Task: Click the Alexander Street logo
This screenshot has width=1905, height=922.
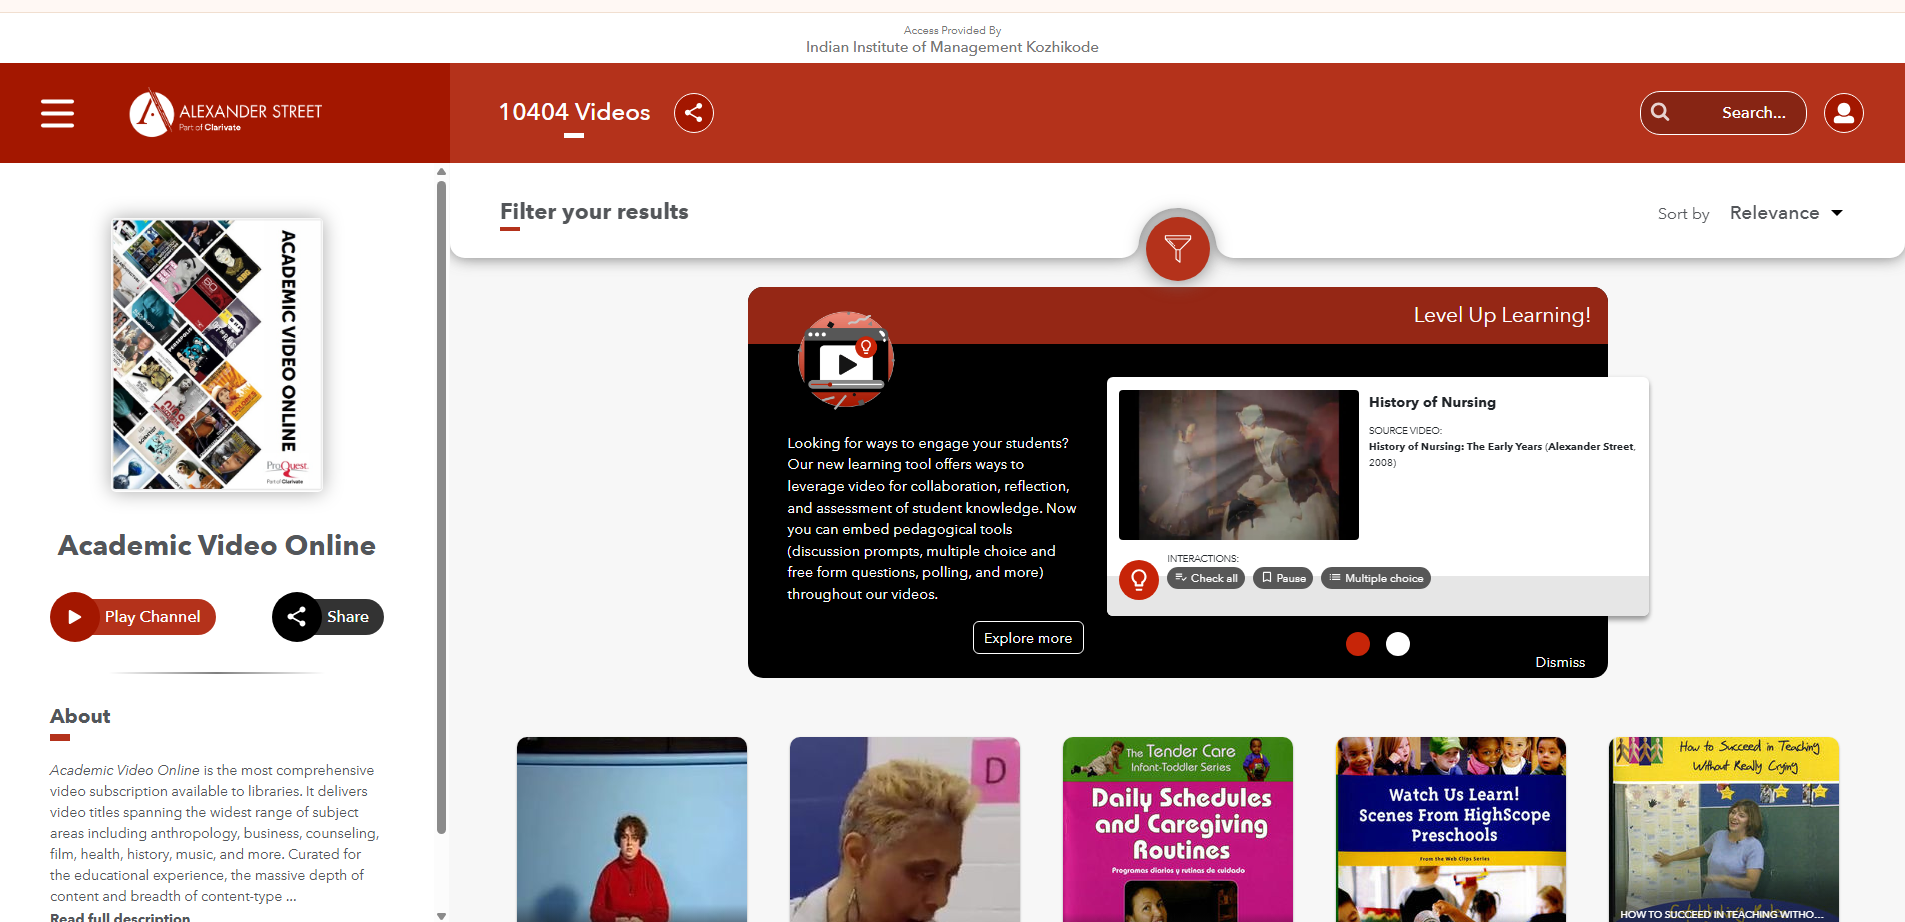Action: [226, 113]
